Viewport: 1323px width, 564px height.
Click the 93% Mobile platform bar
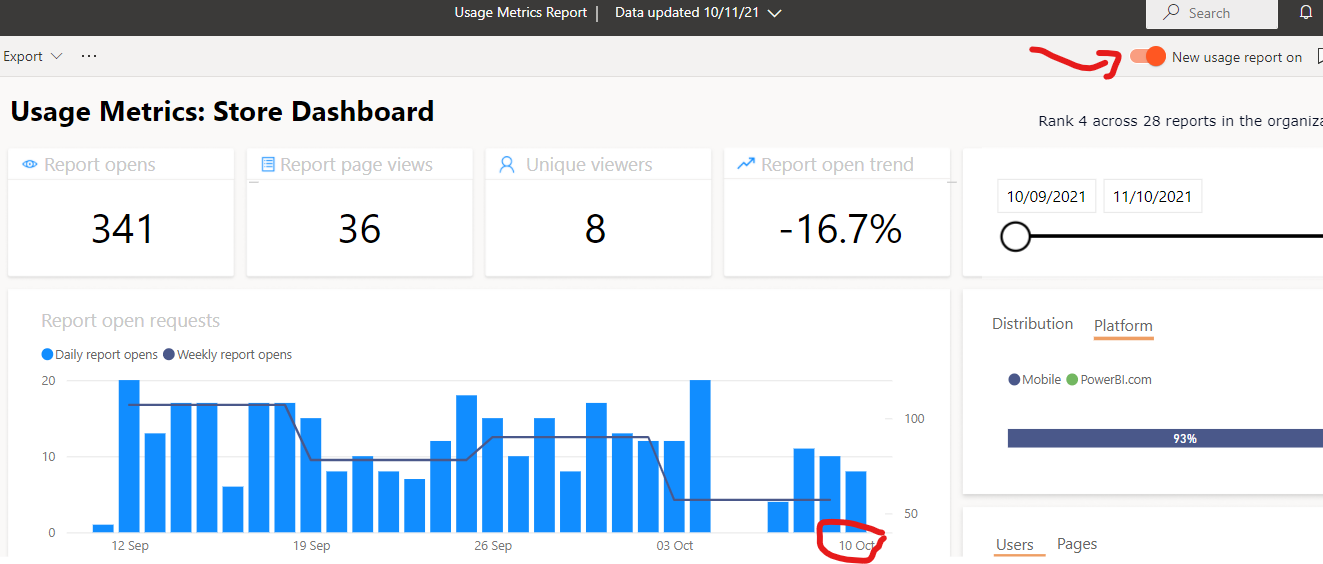[x=1165, y=438]
